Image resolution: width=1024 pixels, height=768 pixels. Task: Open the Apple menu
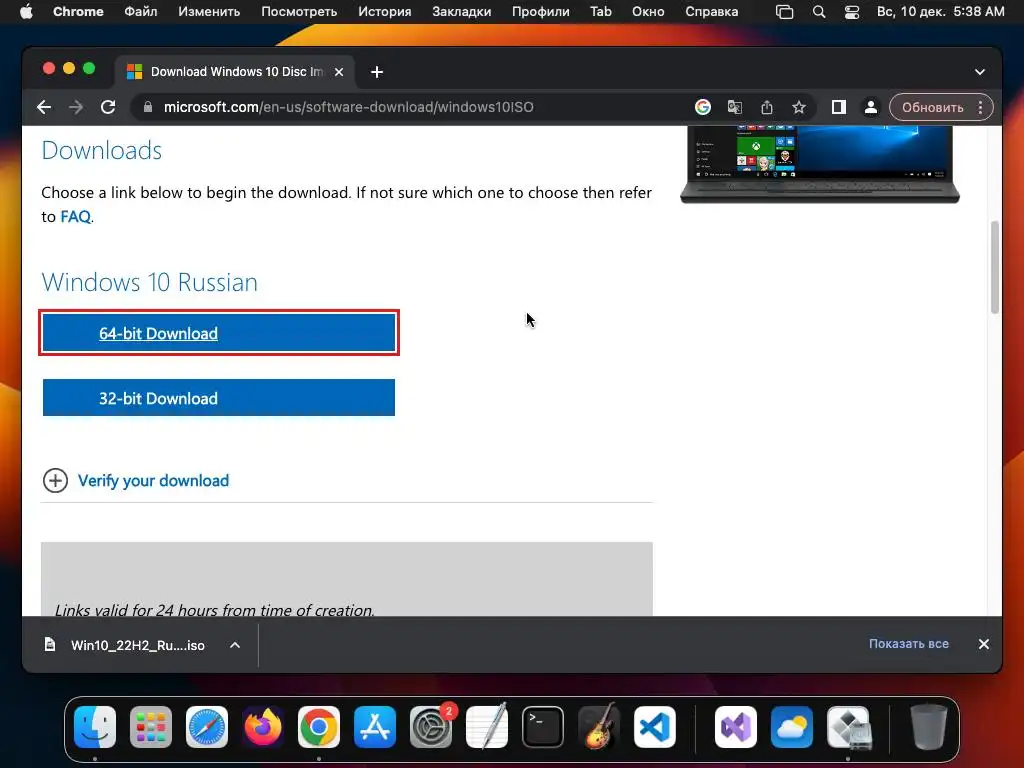pos(26,12)
